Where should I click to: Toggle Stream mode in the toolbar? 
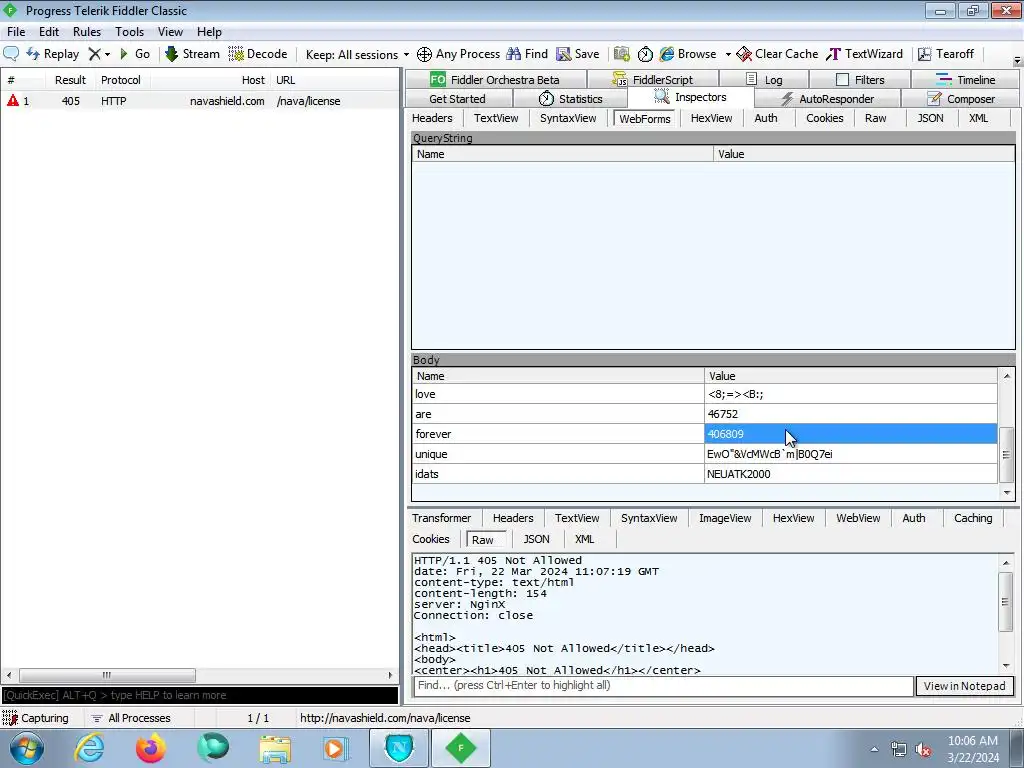point(192,54)
